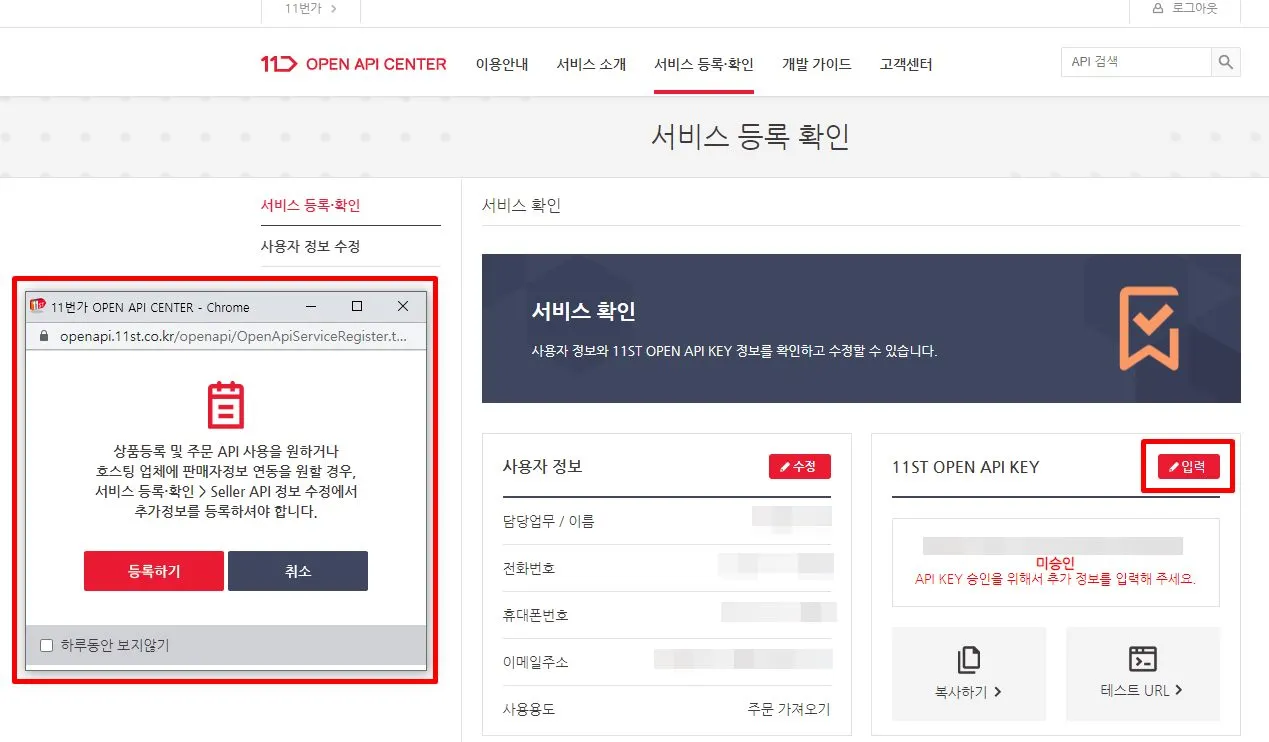Maximize the popup Chrome window
This screenshot has width=1269, height=742.
click(357, 306)
